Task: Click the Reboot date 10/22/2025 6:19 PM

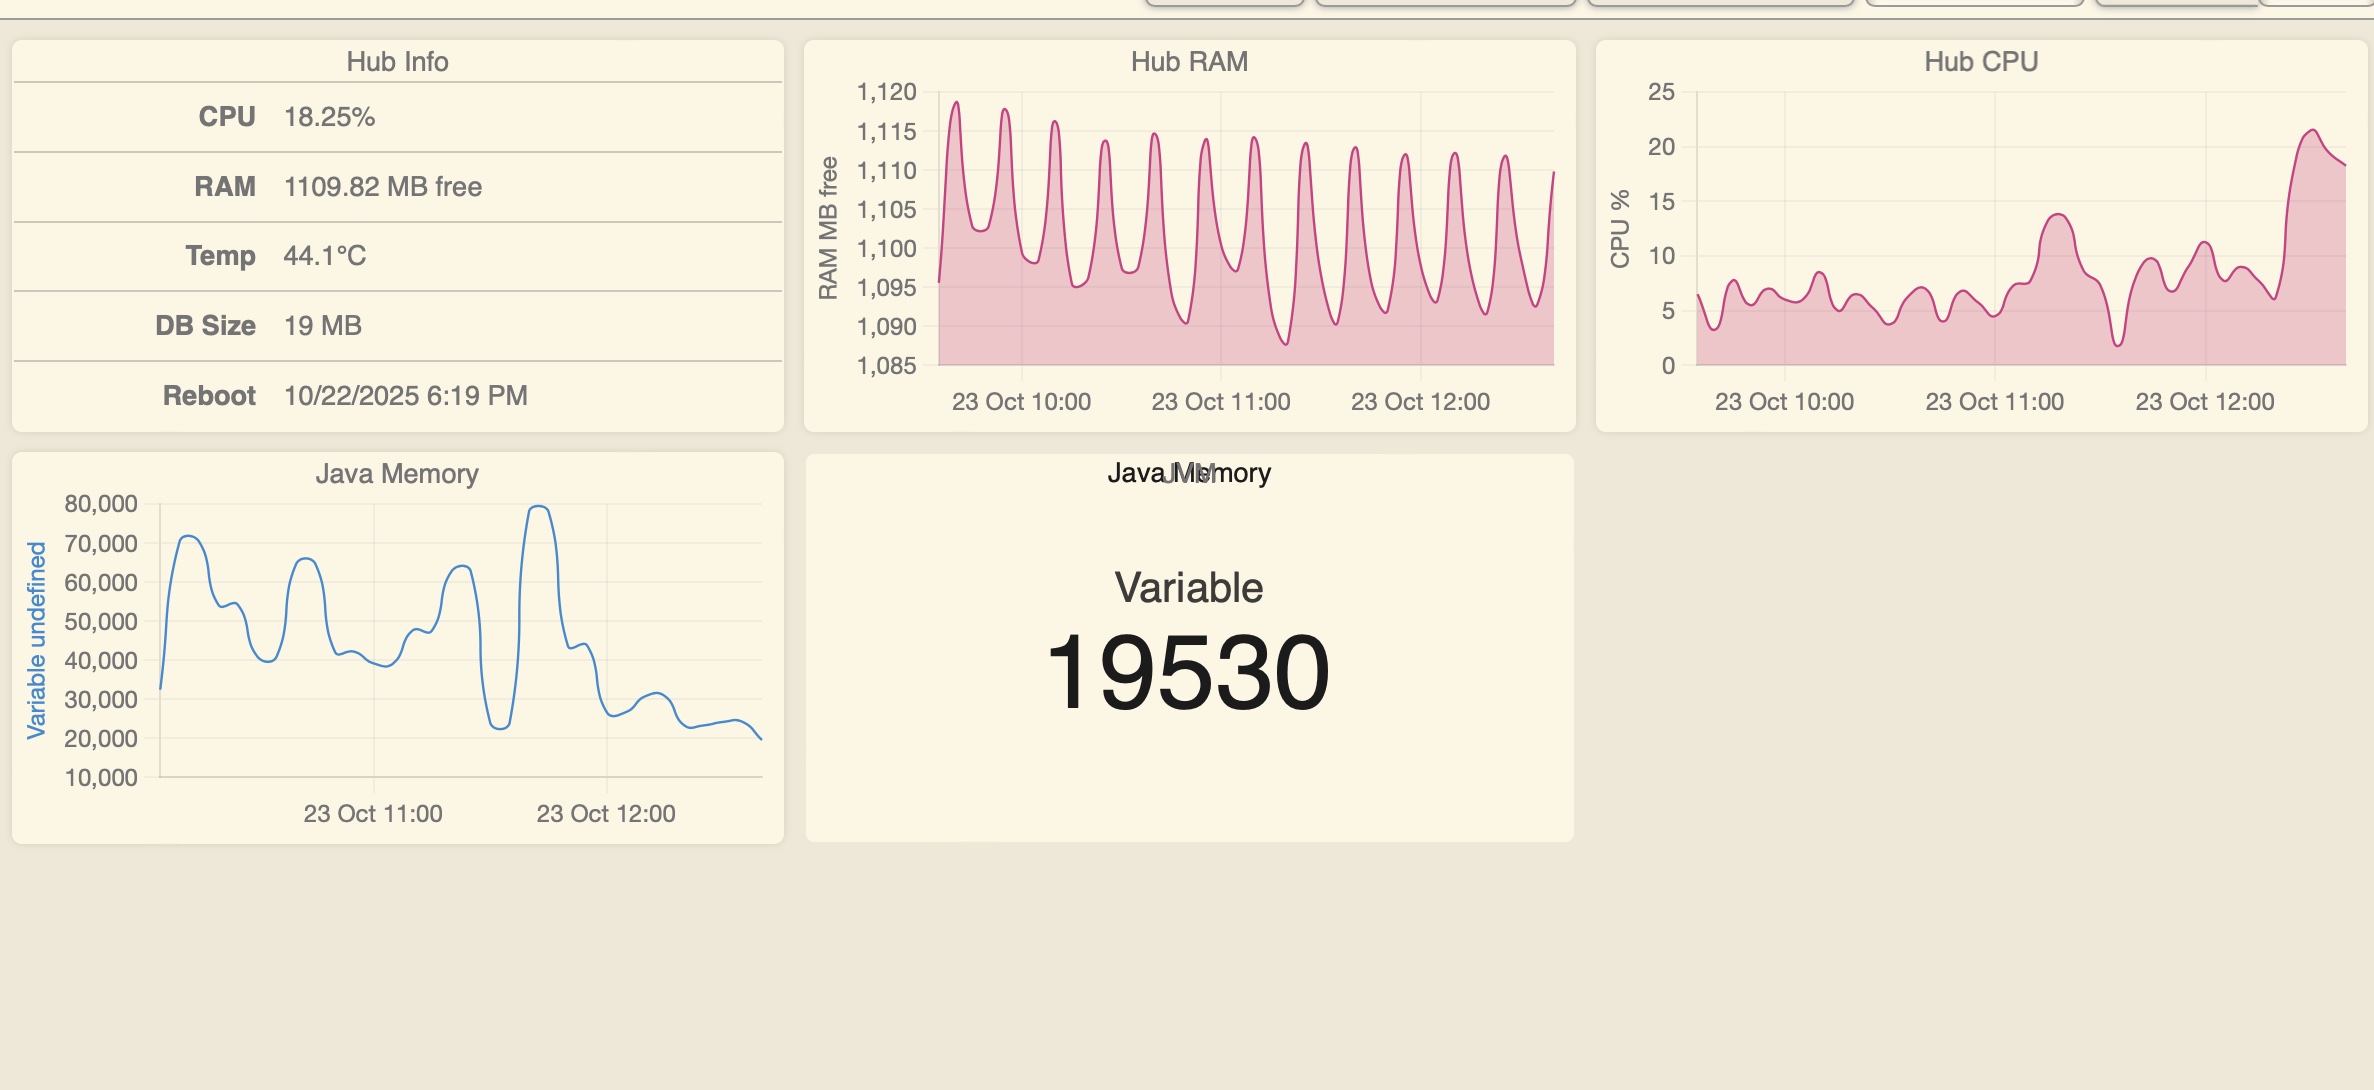Action: tap(405, 396)
